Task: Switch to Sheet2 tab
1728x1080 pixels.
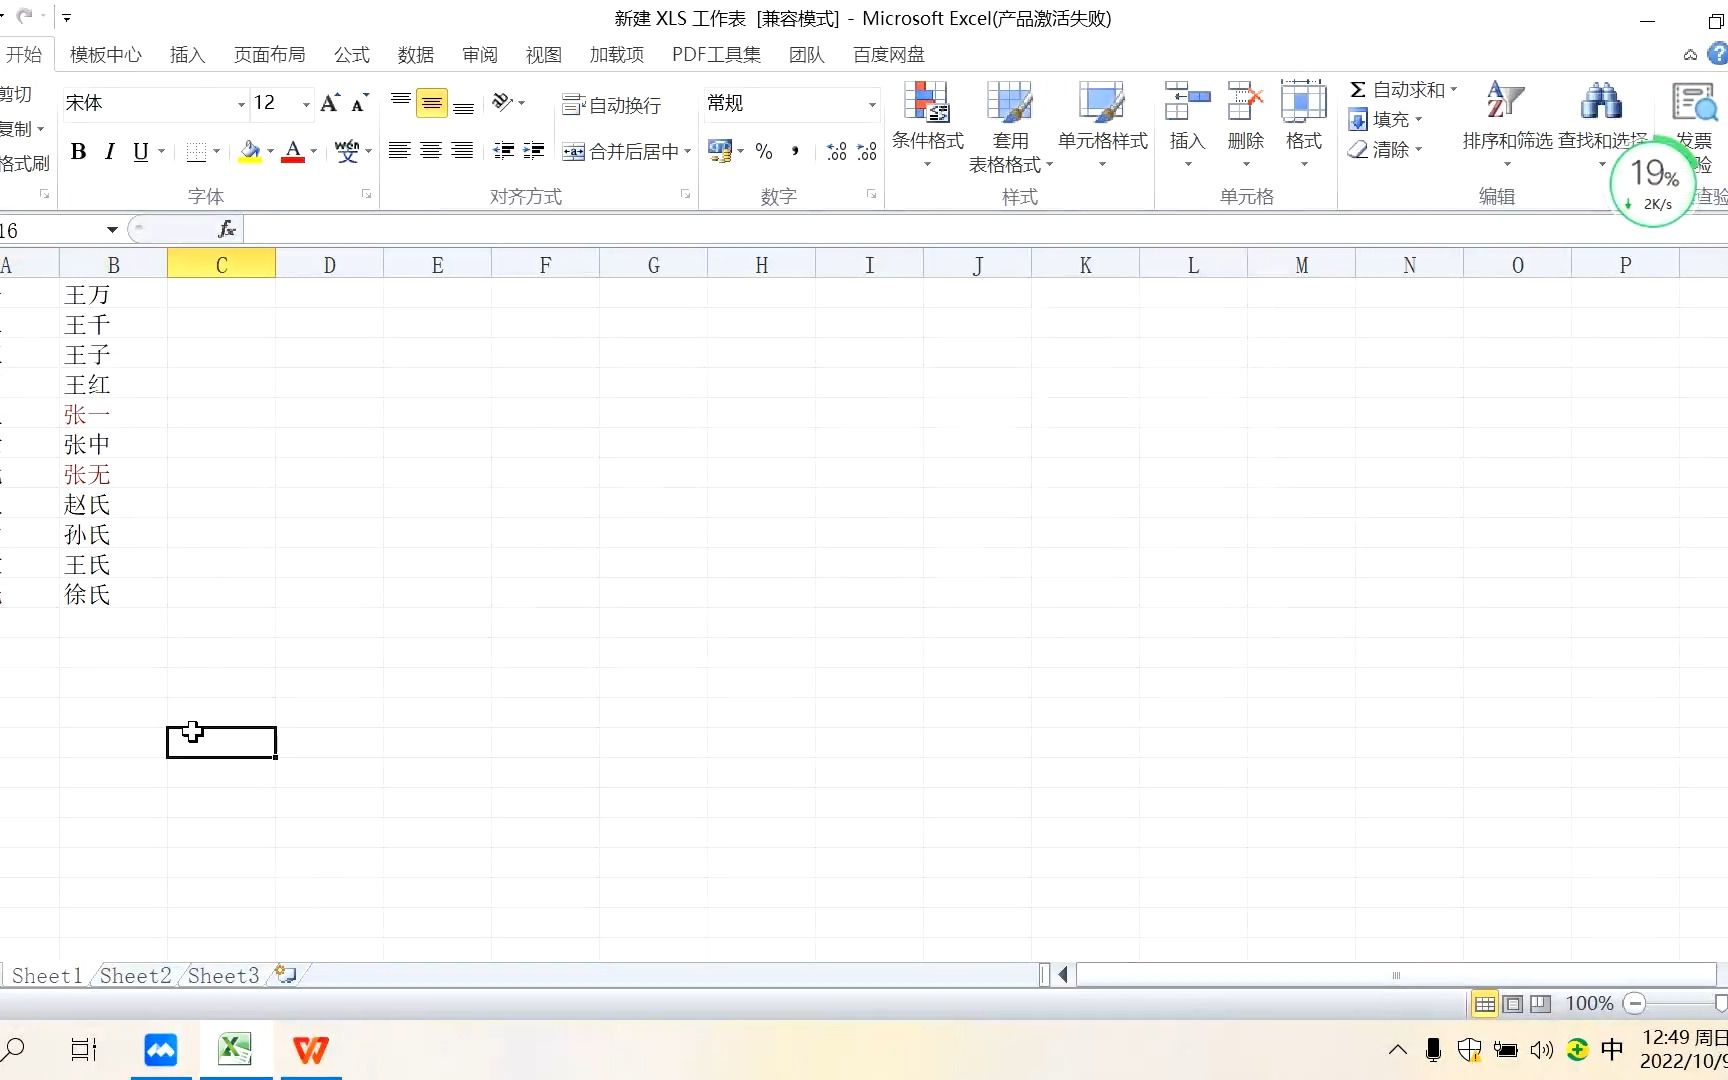Action: [136, 975]
